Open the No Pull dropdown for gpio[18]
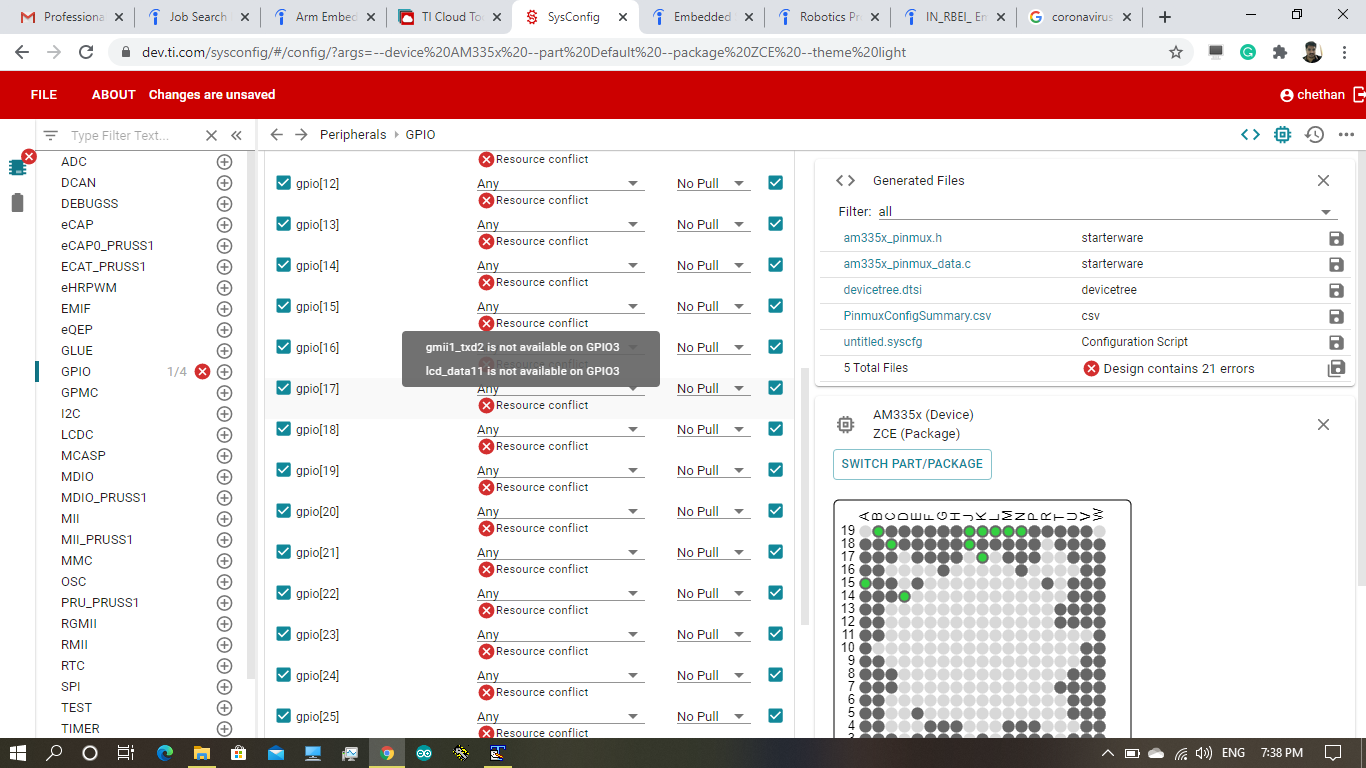Viewport: 1366px width, 768px height. [711, 428]
